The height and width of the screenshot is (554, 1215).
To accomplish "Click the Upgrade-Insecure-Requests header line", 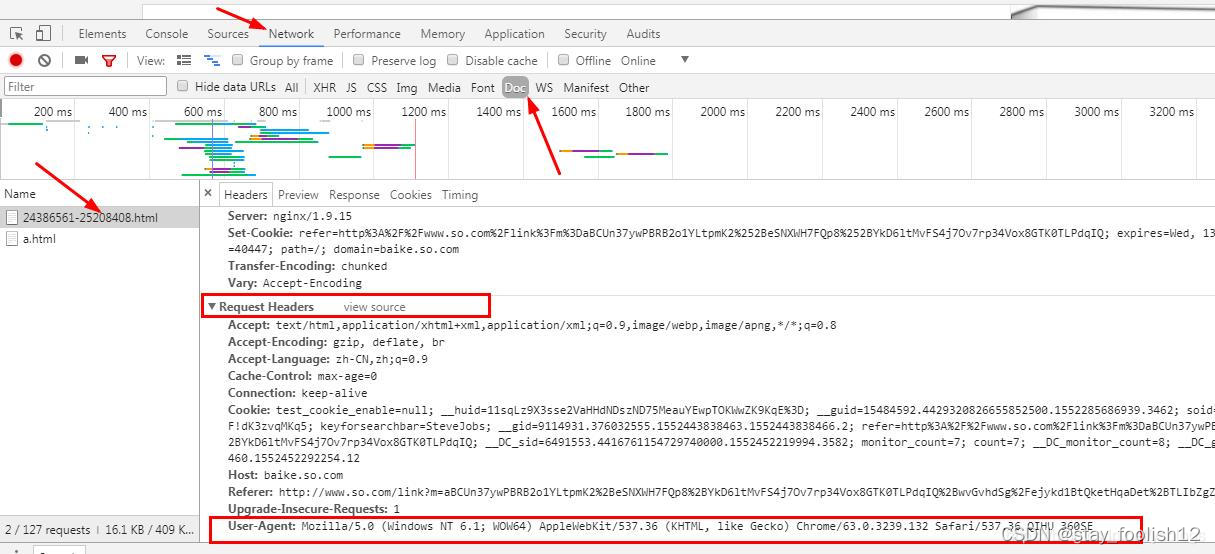I will 314,509.
